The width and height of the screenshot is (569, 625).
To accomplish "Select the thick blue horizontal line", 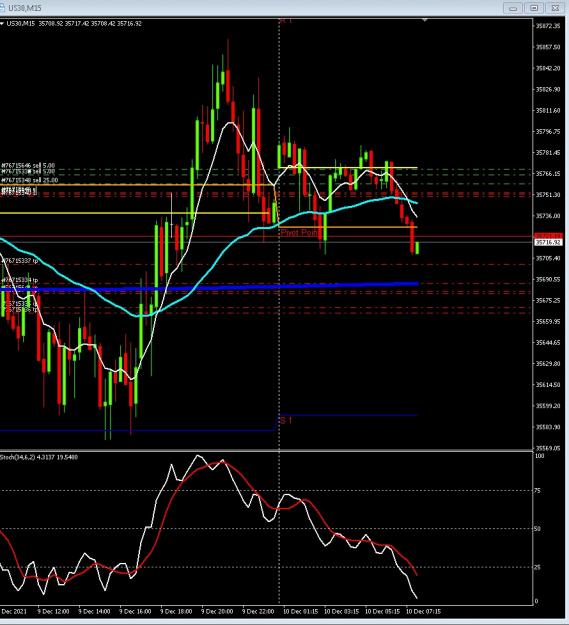I will (209, 287).
